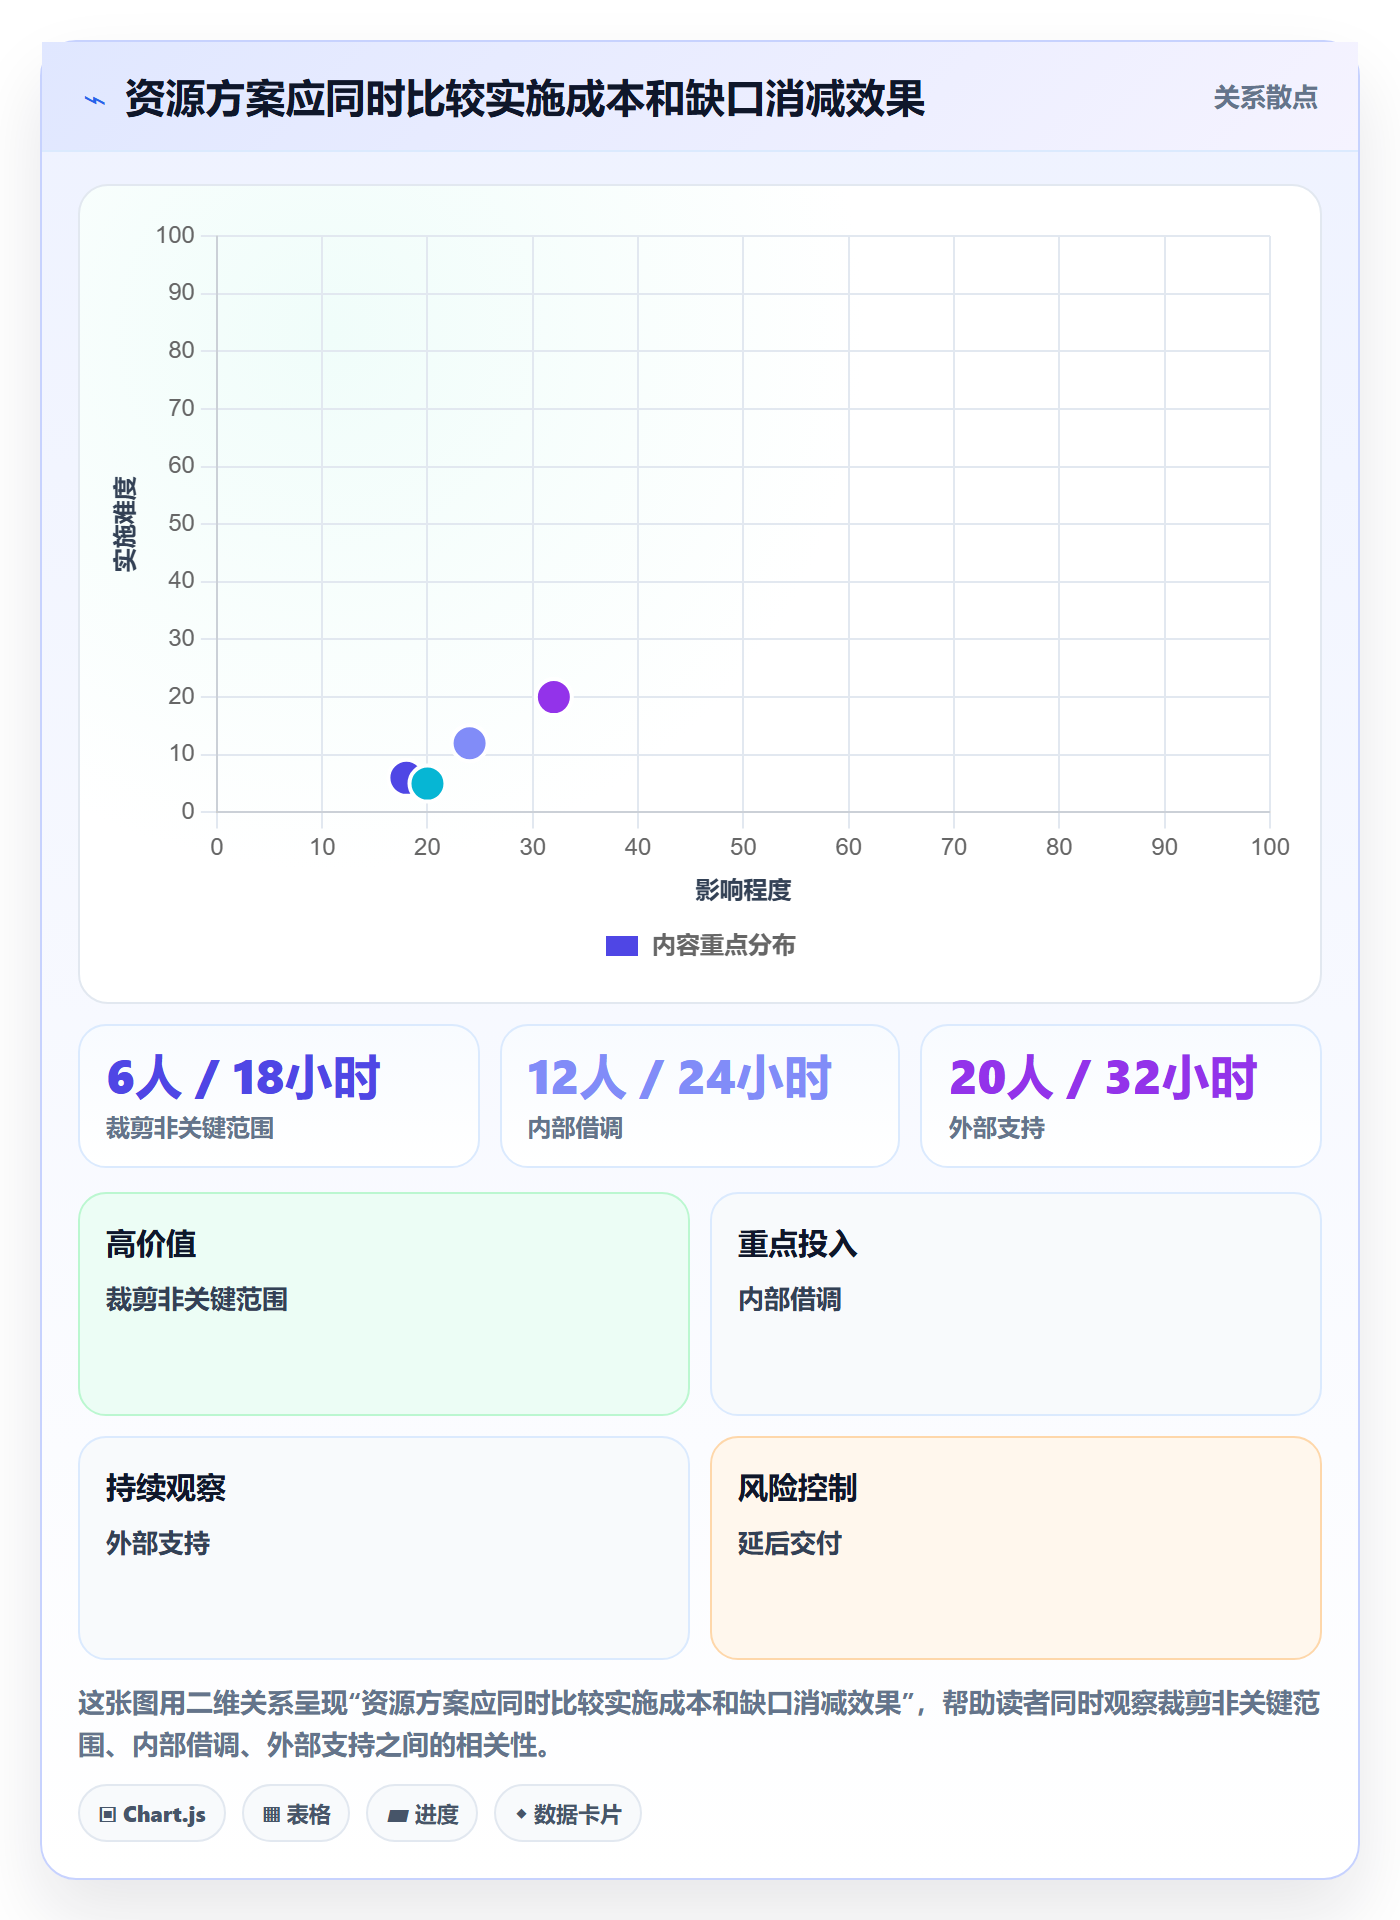Click the lightning bolt icon beside the title
The width and height of the screenshot is (1400, 1920).
tap(95, 100)
